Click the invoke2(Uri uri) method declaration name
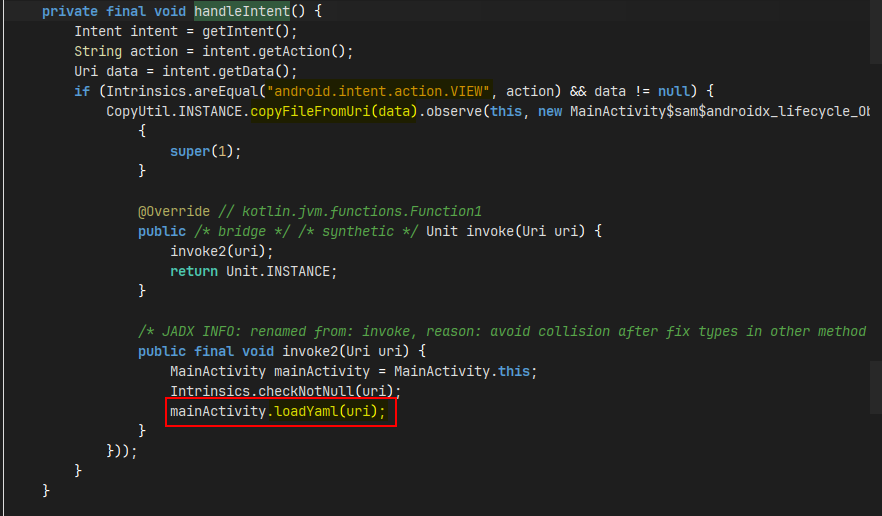882x516 pixels. (345, 352)
